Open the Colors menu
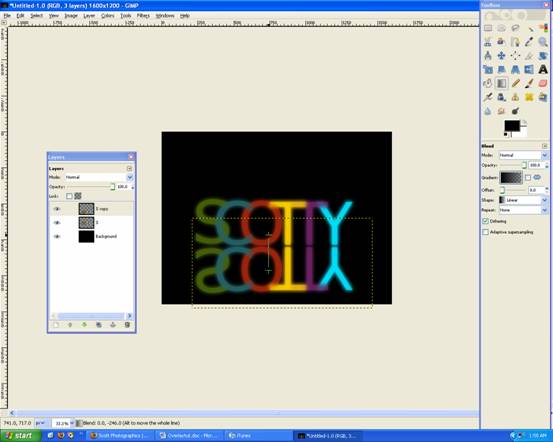The width and height of the screenshot is (553, 442). (108, 16)
